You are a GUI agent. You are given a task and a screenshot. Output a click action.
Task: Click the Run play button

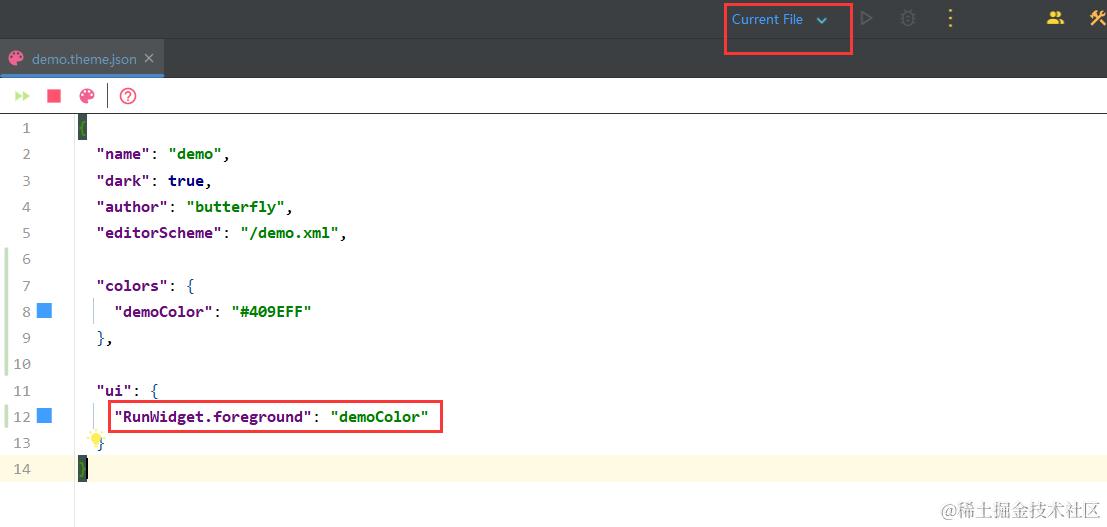pos(866,19)
